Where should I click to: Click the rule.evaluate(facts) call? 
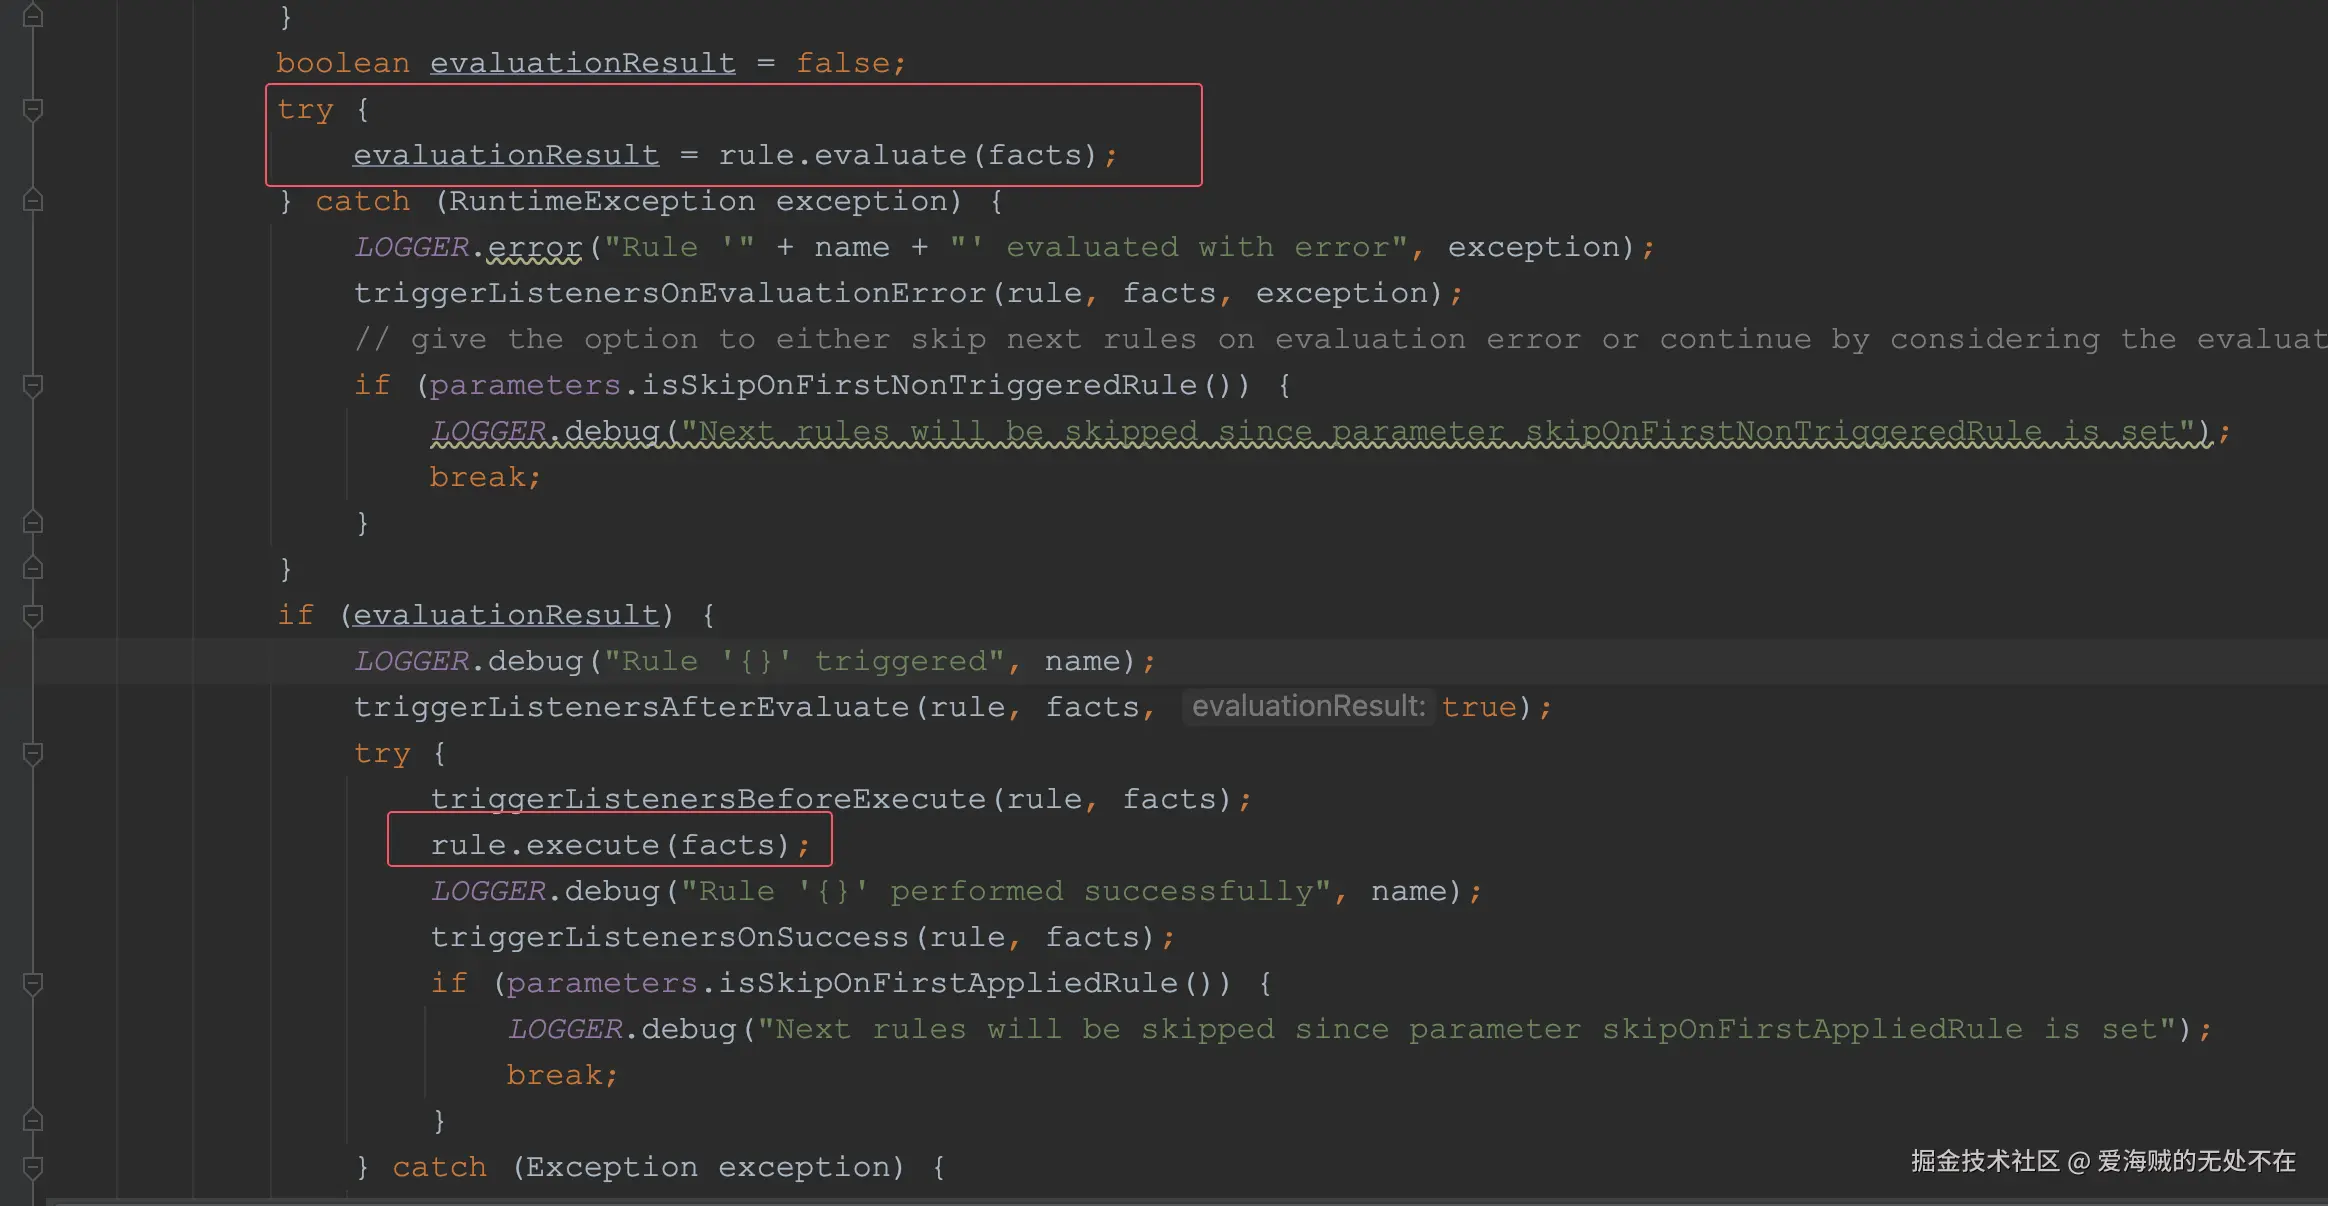click(x=907, y=155)
